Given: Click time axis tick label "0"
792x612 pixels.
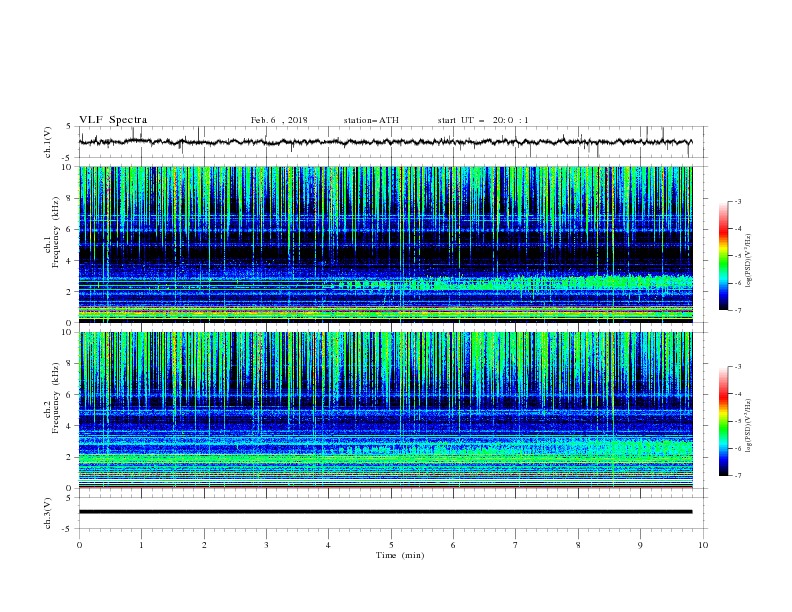Looking at the screenshot, I should (x=79, y=545).
